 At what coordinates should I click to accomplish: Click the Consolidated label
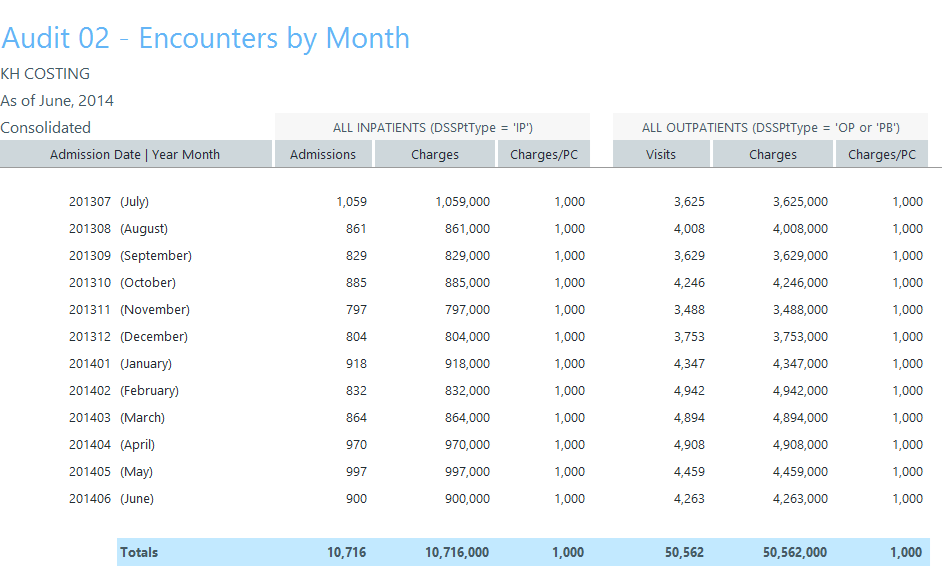[x=46, y=128]
